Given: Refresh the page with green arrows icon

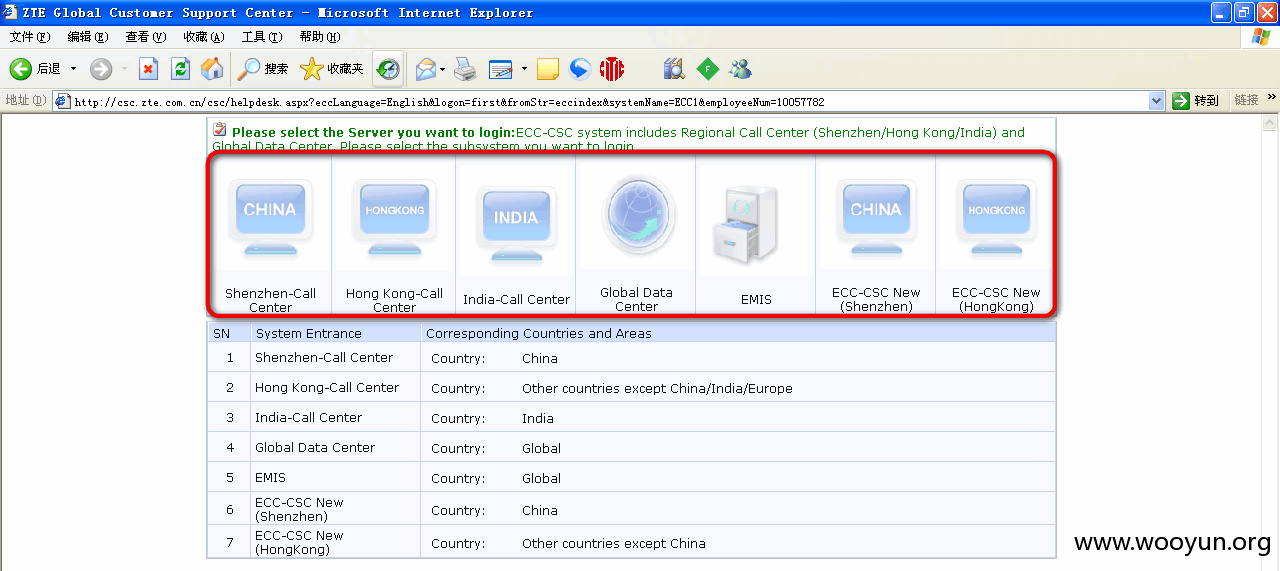Looking at the screenshot, I should click(180, 69).
